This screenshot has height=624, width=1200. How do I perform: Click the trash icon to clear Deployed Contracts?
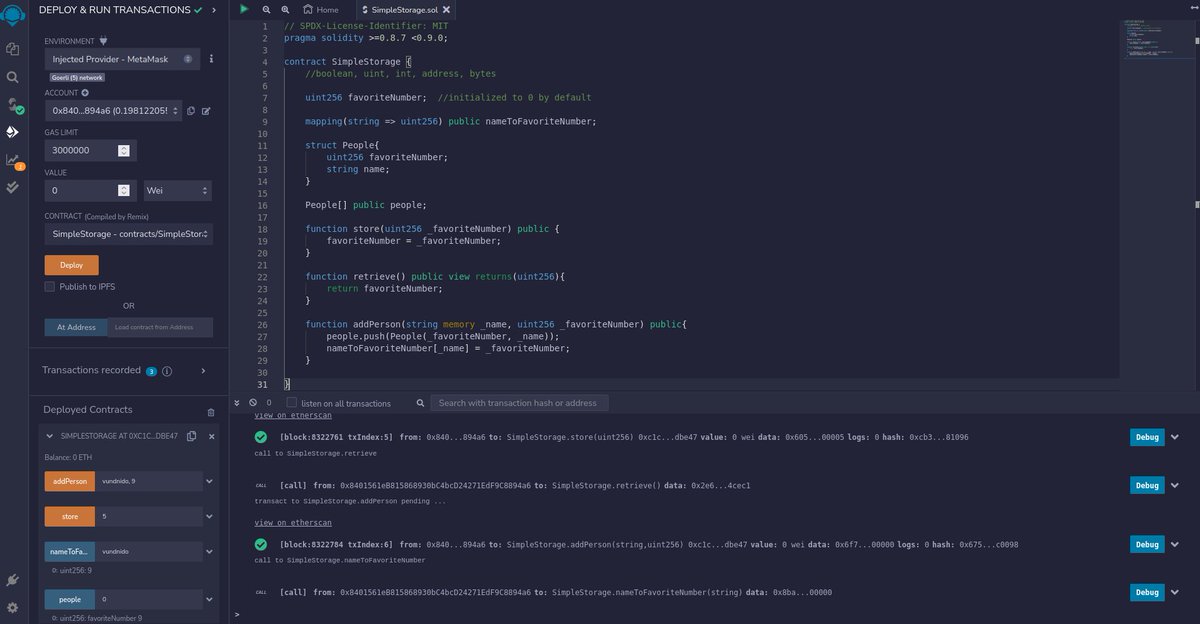coord(210,411)
